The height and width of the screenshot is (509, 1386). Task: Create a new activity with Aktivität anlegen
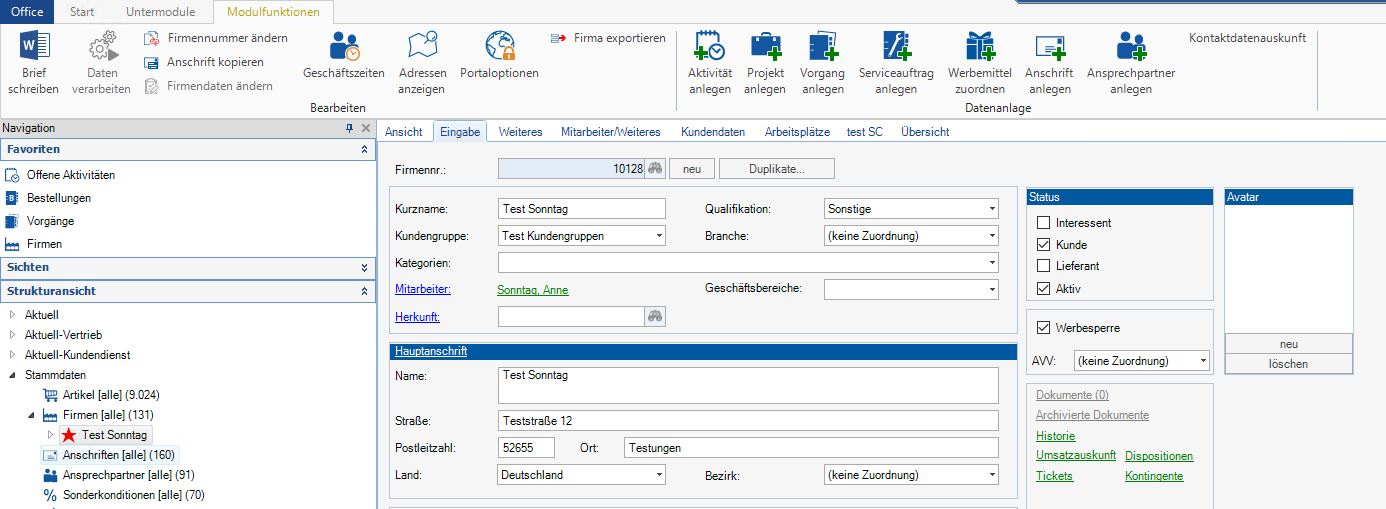pos(709,47)
